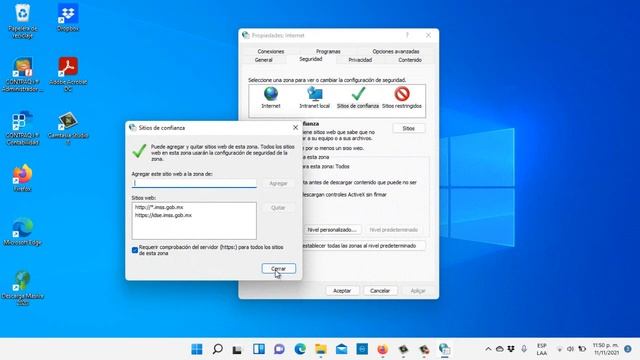Select the Firefox desktop shortcut
640x360 pixels.
click(x=22, y=178)
